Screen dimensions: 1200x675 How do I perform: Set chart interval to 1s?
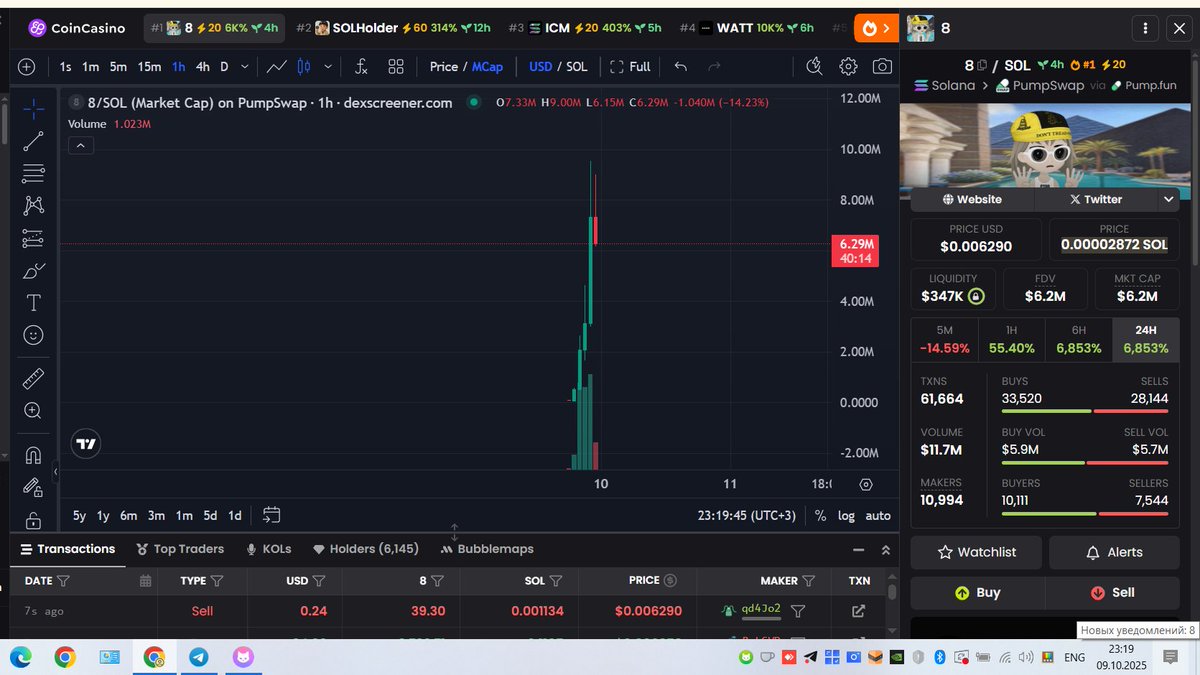click(66, 67)
